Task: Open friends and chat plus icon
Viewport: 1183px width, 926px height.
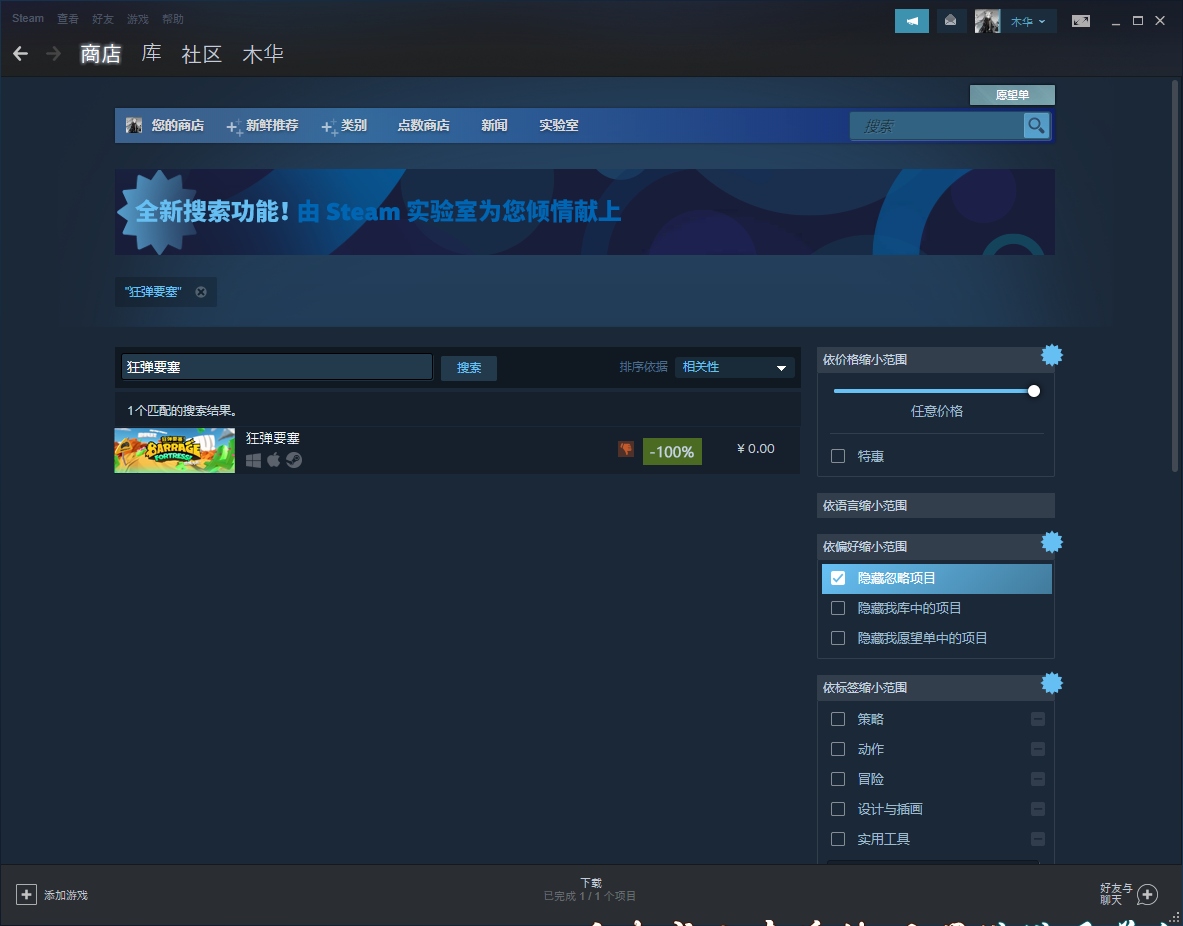Action: click(x=1148, y=895)
